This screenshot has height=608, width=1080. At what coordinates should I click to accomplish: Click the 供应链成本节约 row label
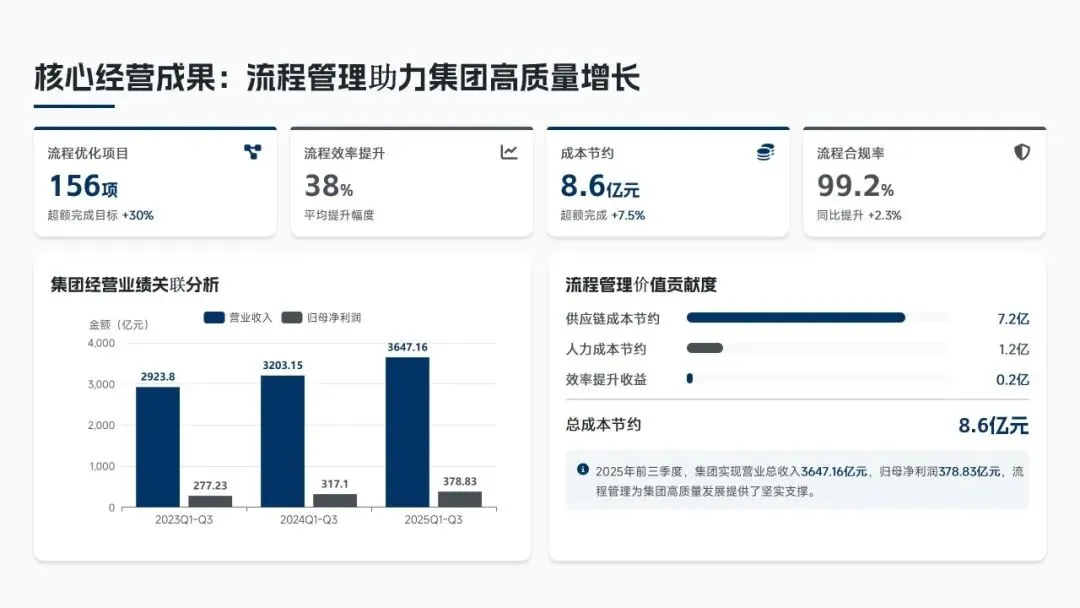(612, 319)
